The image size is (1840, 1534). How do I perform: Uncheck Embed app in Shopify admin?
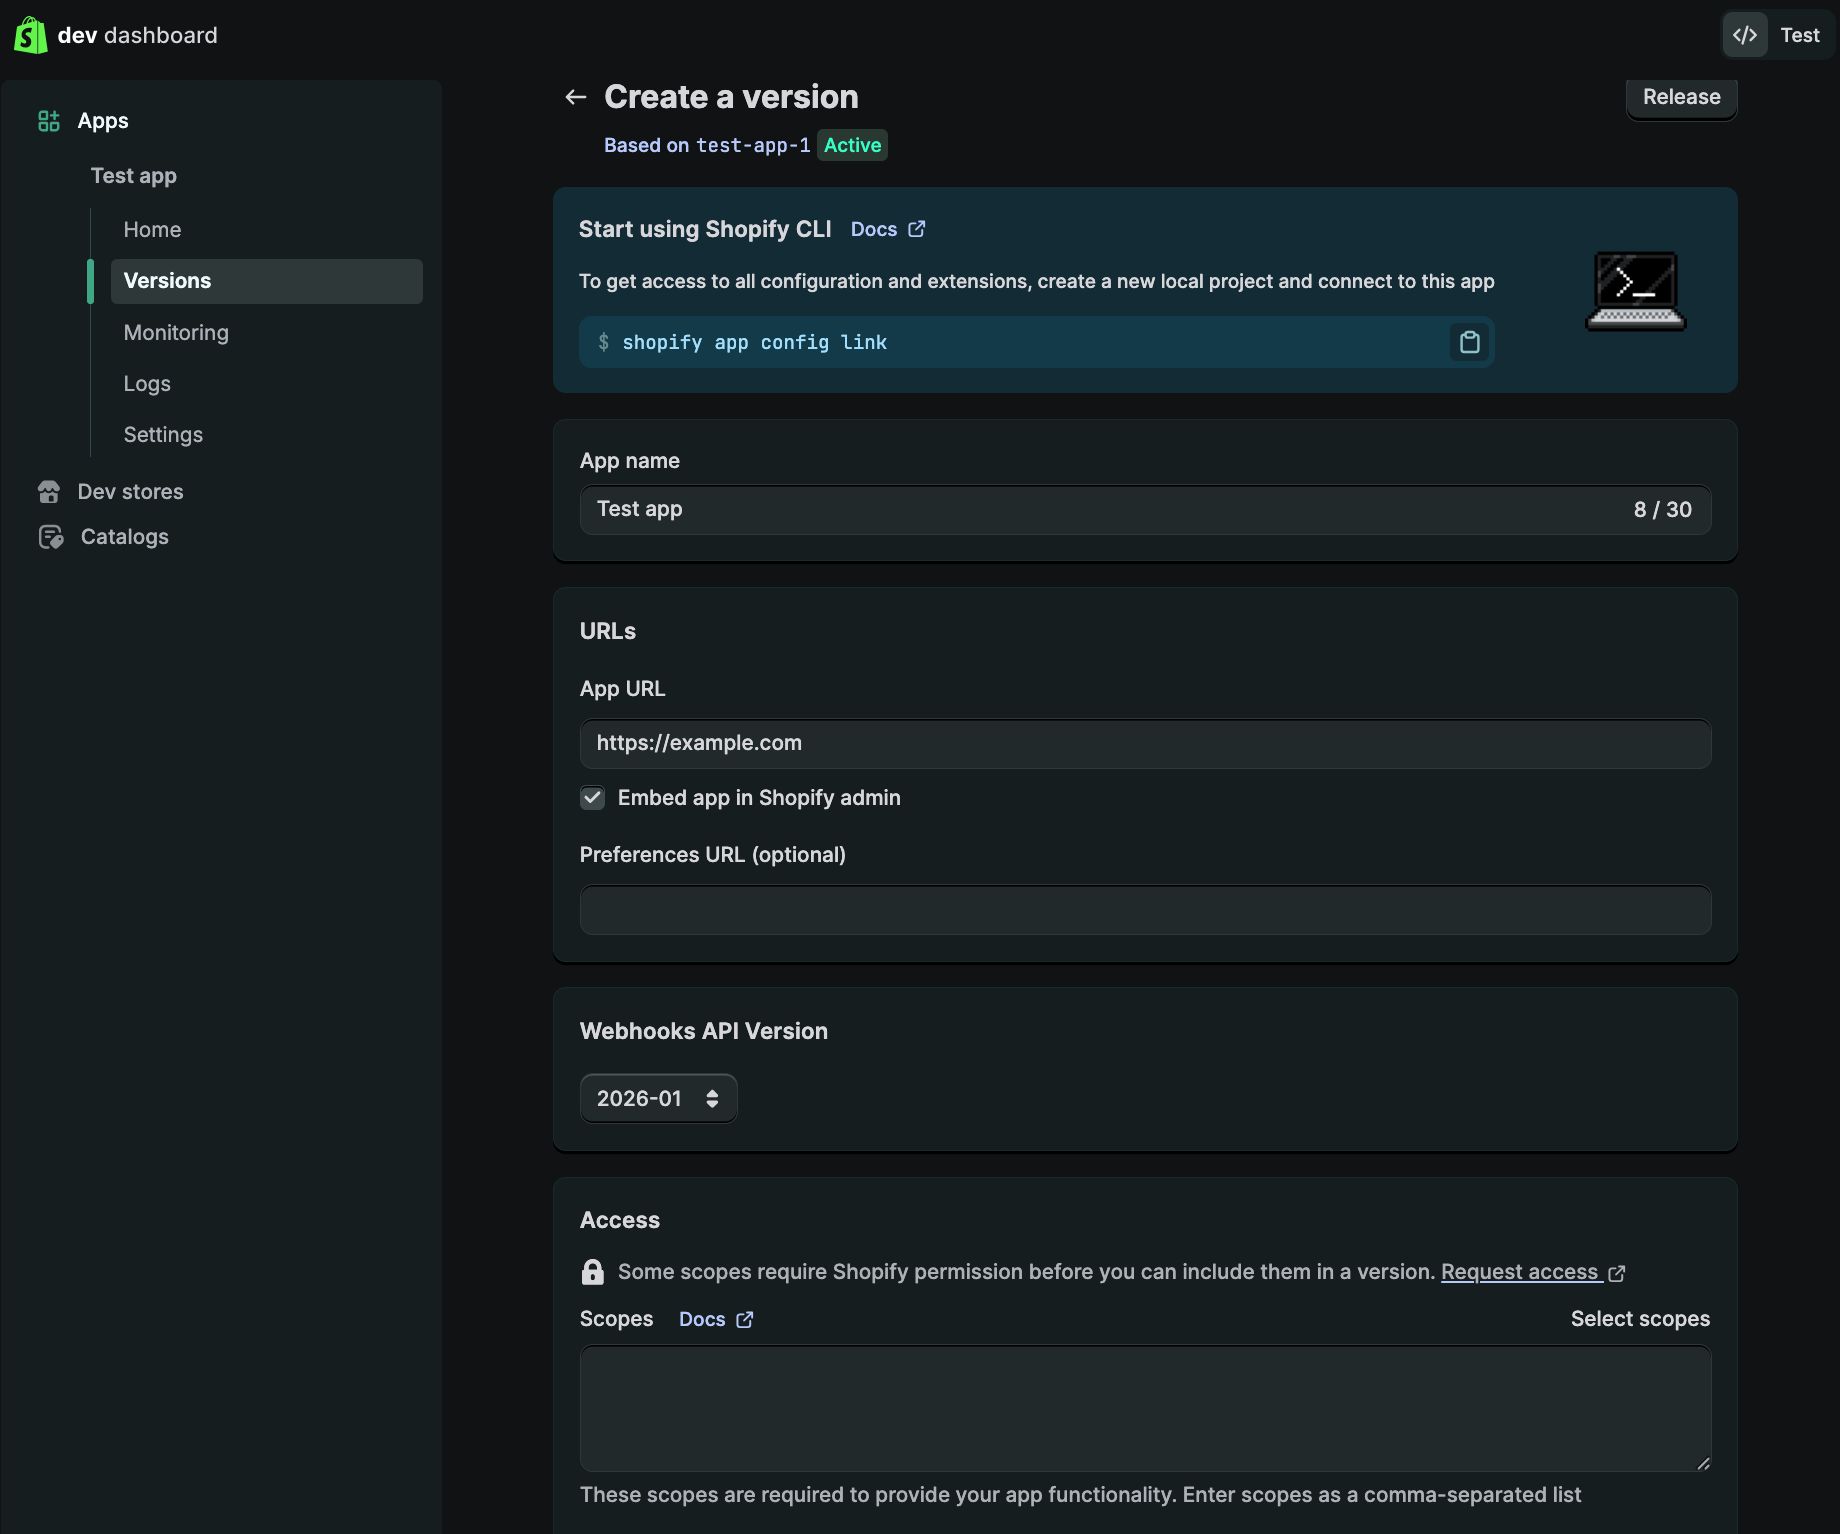593,798
